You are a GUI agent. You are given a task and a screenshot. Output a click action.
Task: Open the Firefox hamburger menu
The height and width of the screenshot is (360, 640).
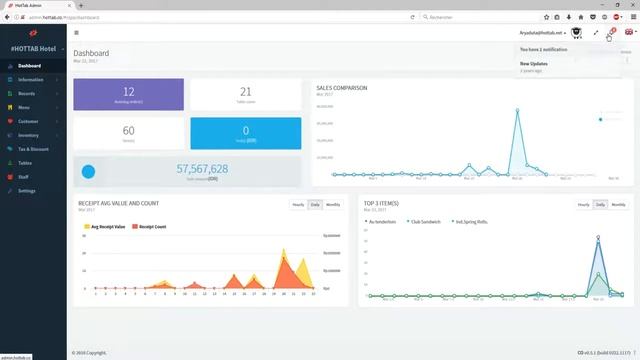tap(633, 17)
